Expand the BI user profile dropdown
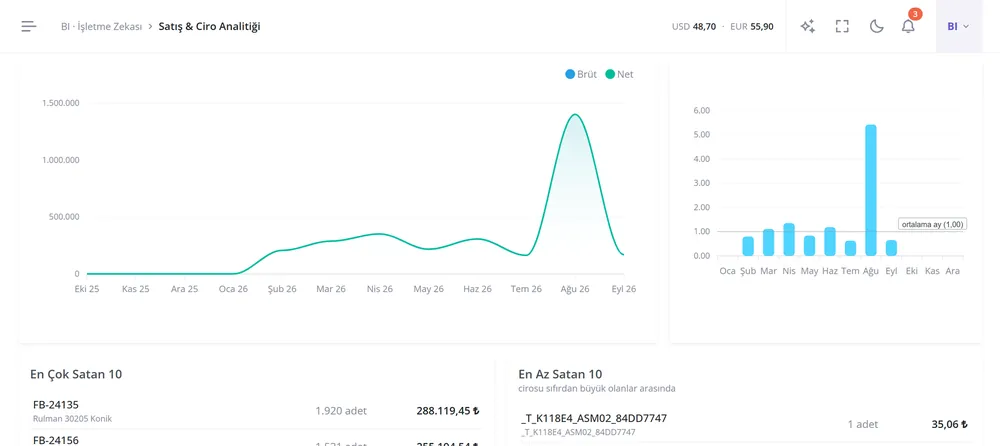The width and height of the screenshot is (1000, 446). coord(959,26)
